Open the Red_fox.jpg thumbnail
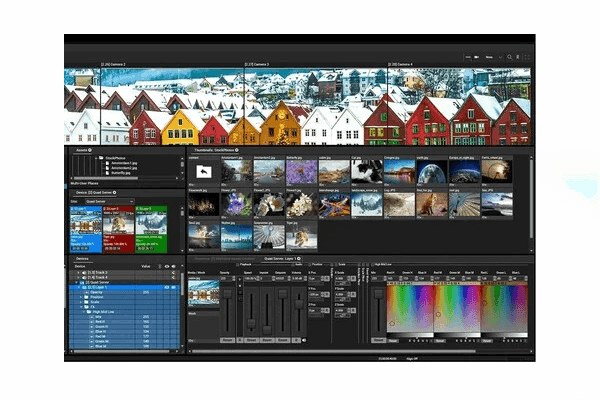Screen dimensions: 600x400 (x=432, y=204)
